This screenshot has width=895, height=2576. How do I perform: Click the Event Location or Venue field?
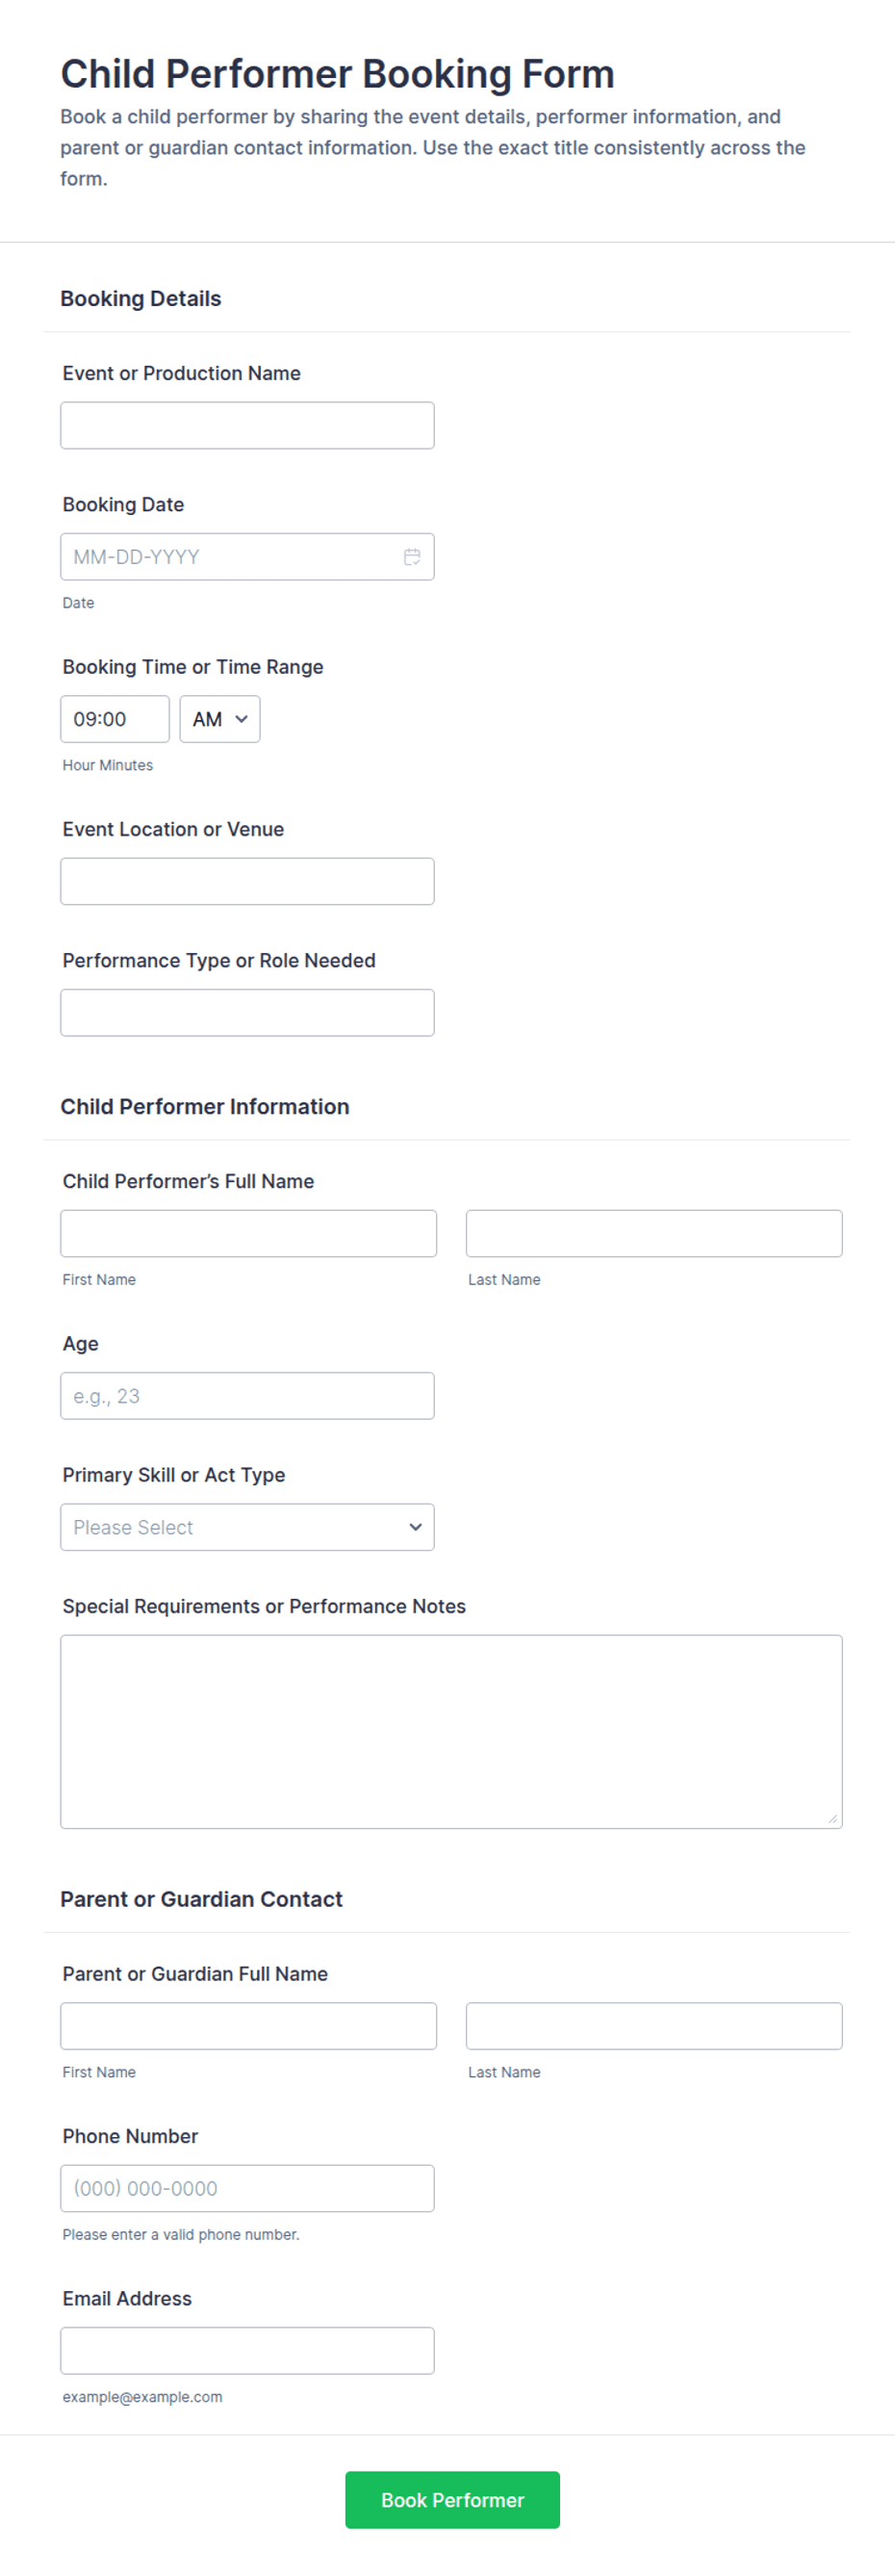point(247,881)
